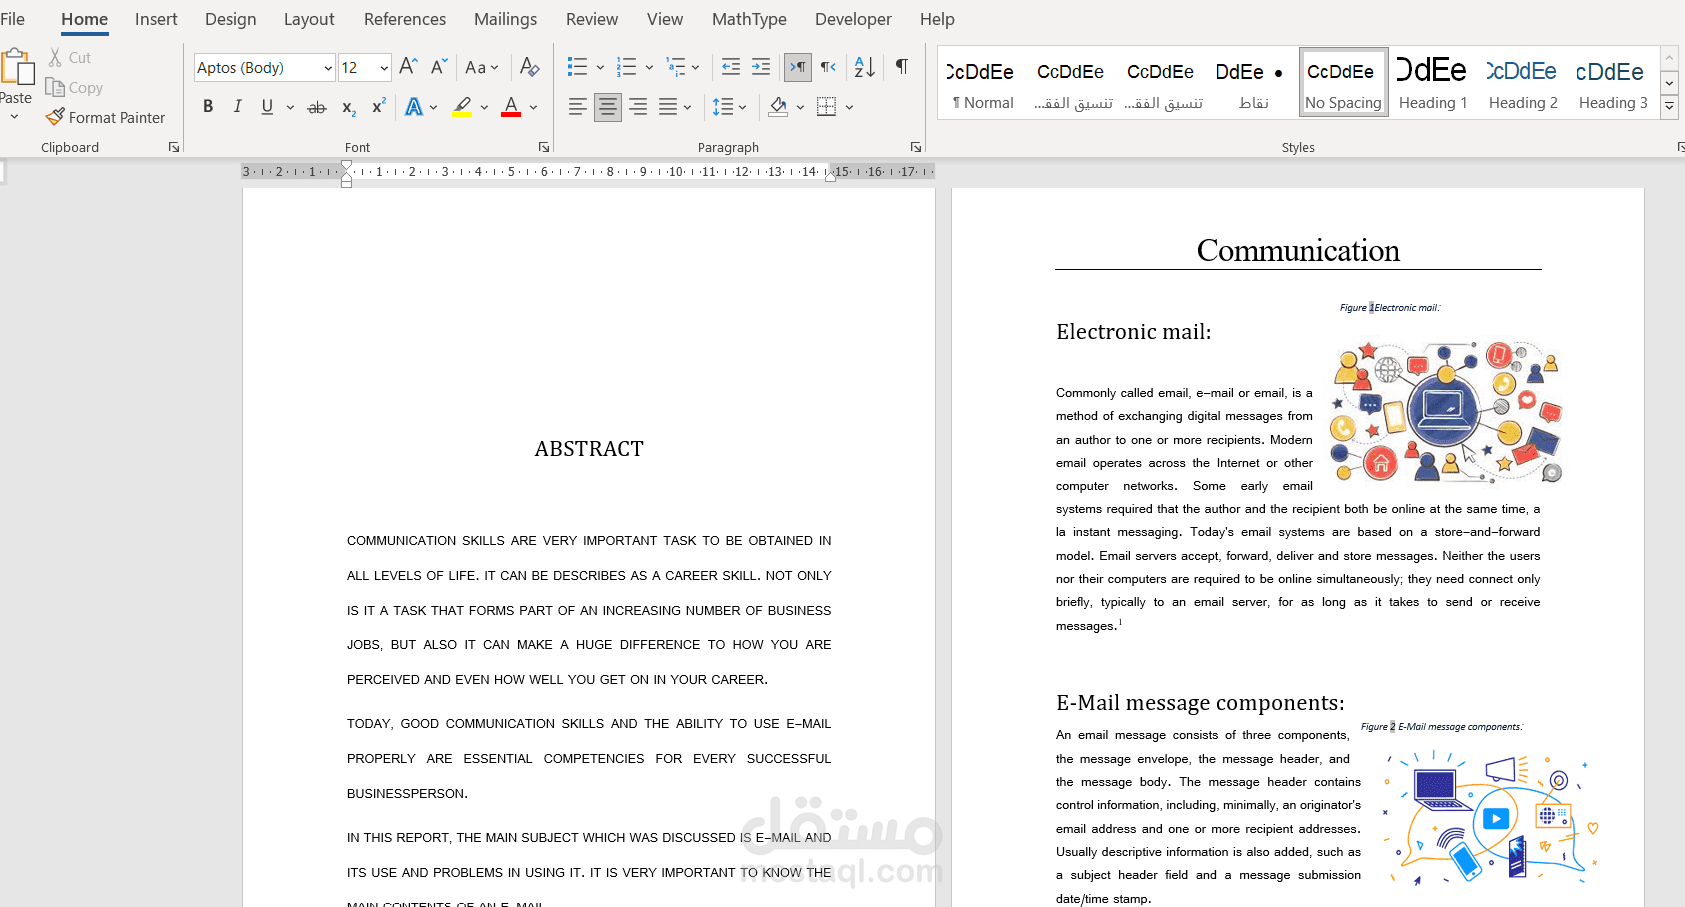Clear all formatting with the eraser A icon
The width and height of the screenshot is (1685, 907).
[530, 67]
